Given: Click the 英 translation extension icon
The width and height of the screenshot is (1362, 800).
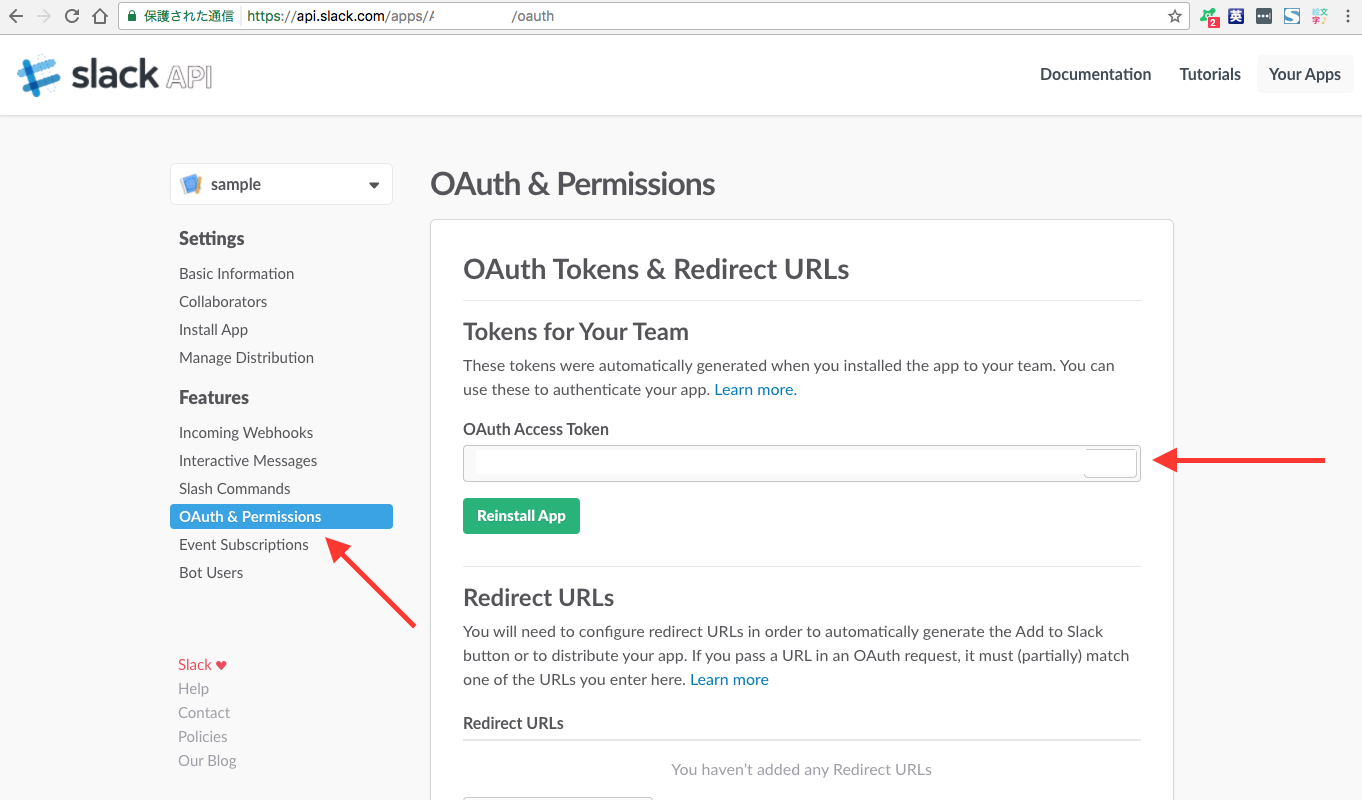Looking at the screenshot, I should click(x=1235, y=16).
